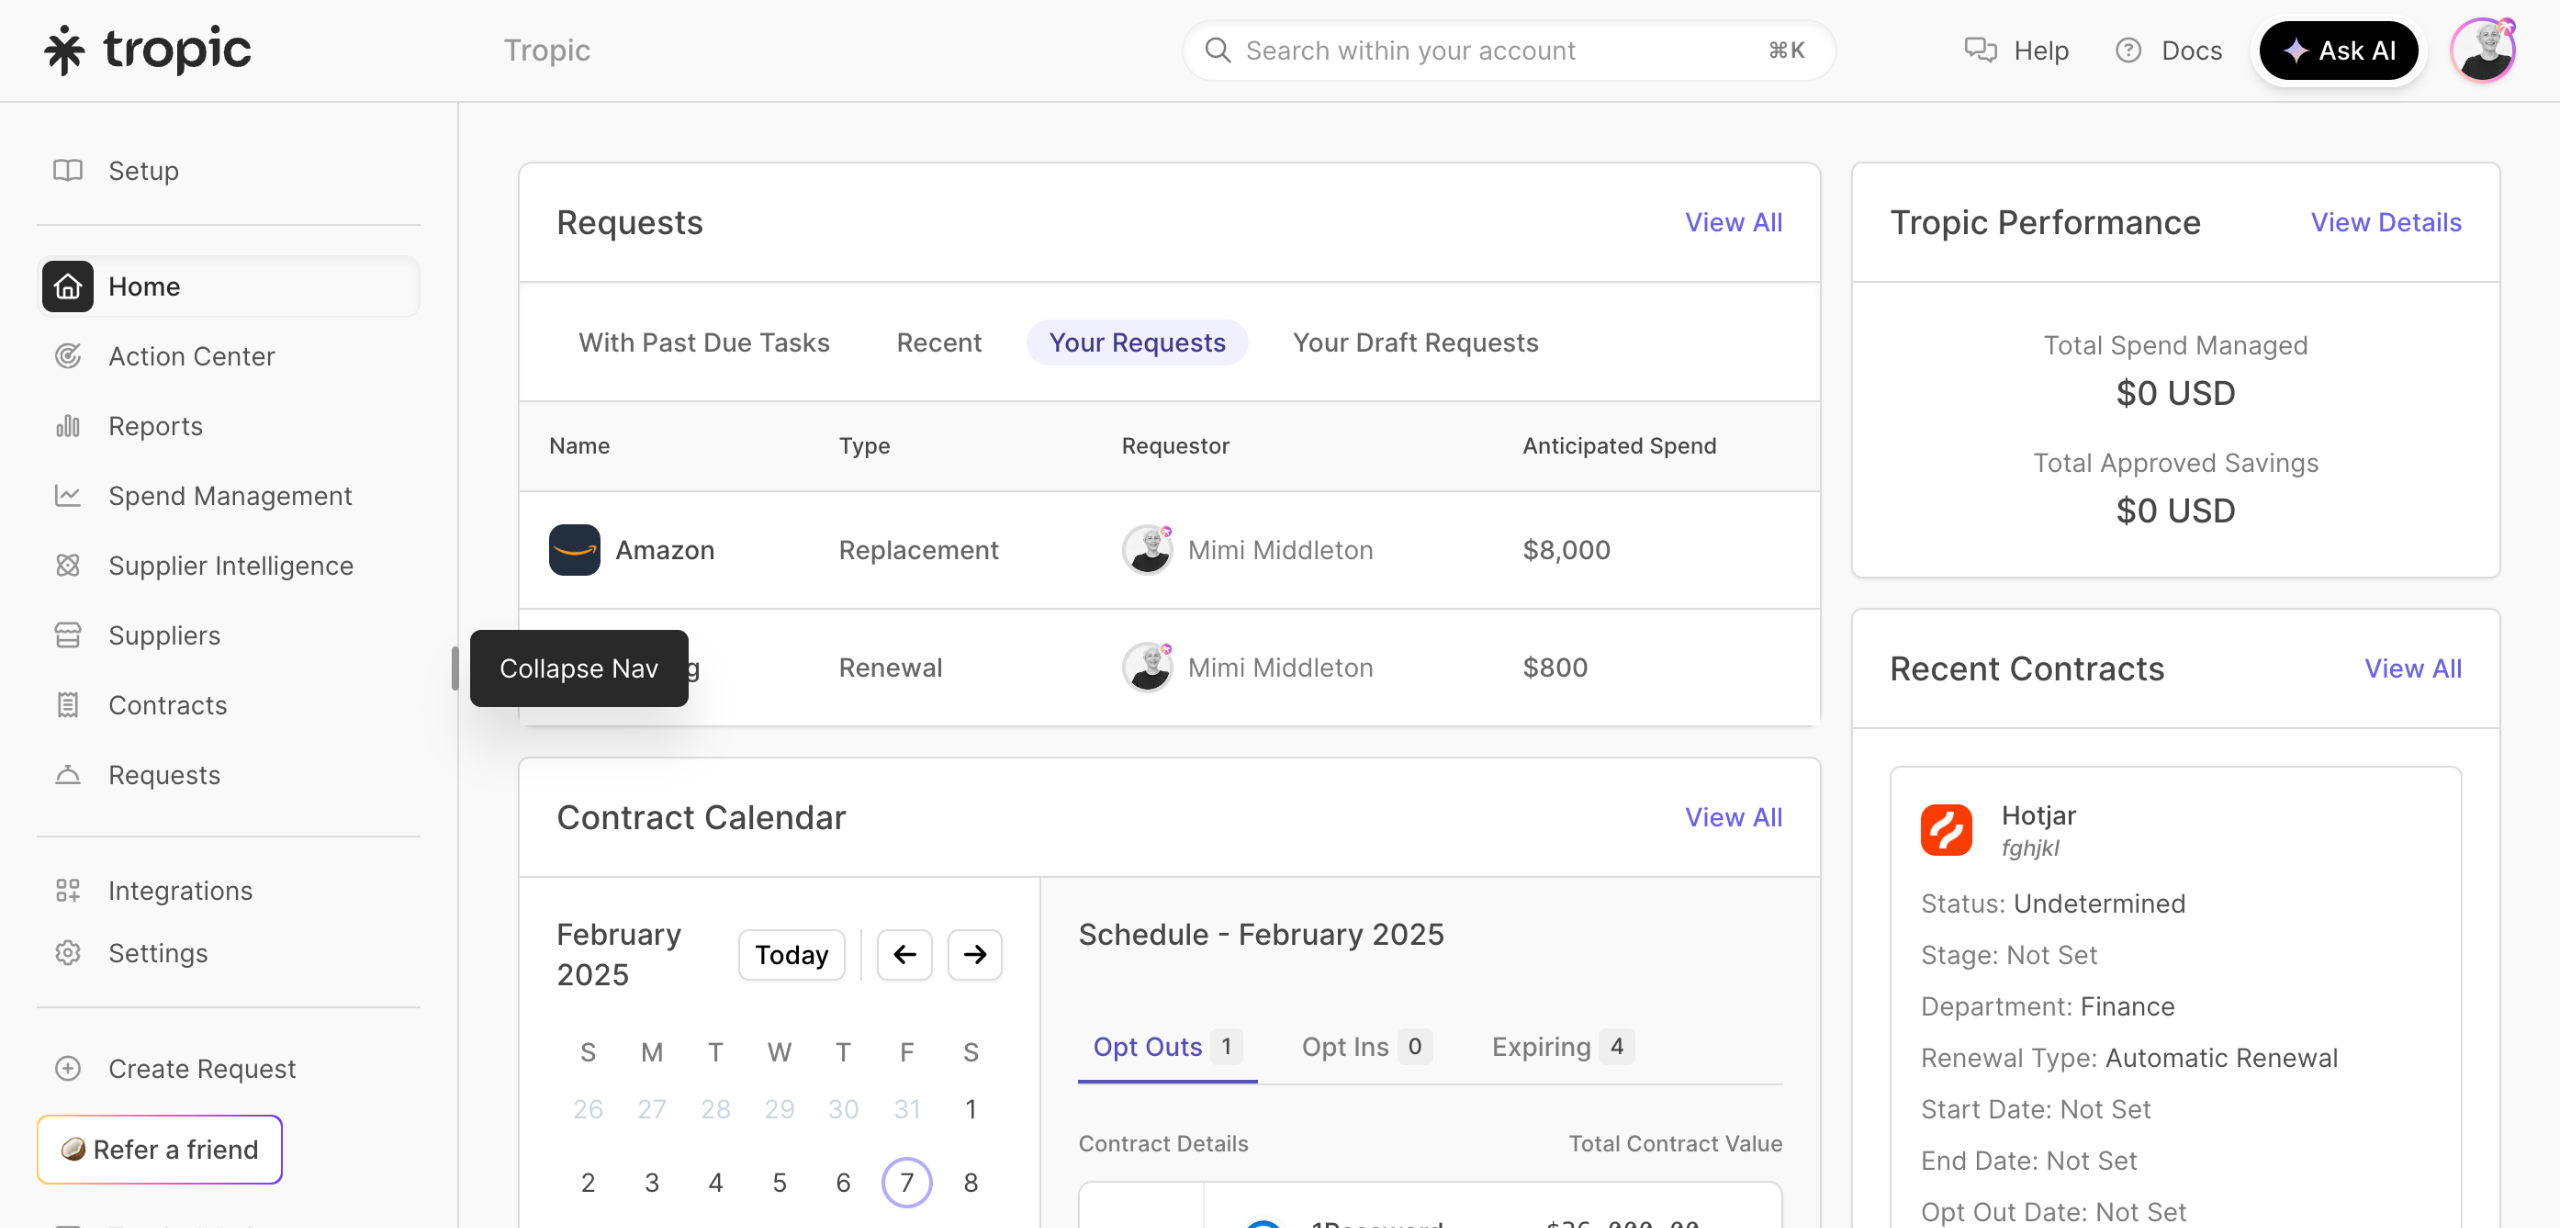
Task: Click Refer a friend button
Action: (x=160, y=1150)
